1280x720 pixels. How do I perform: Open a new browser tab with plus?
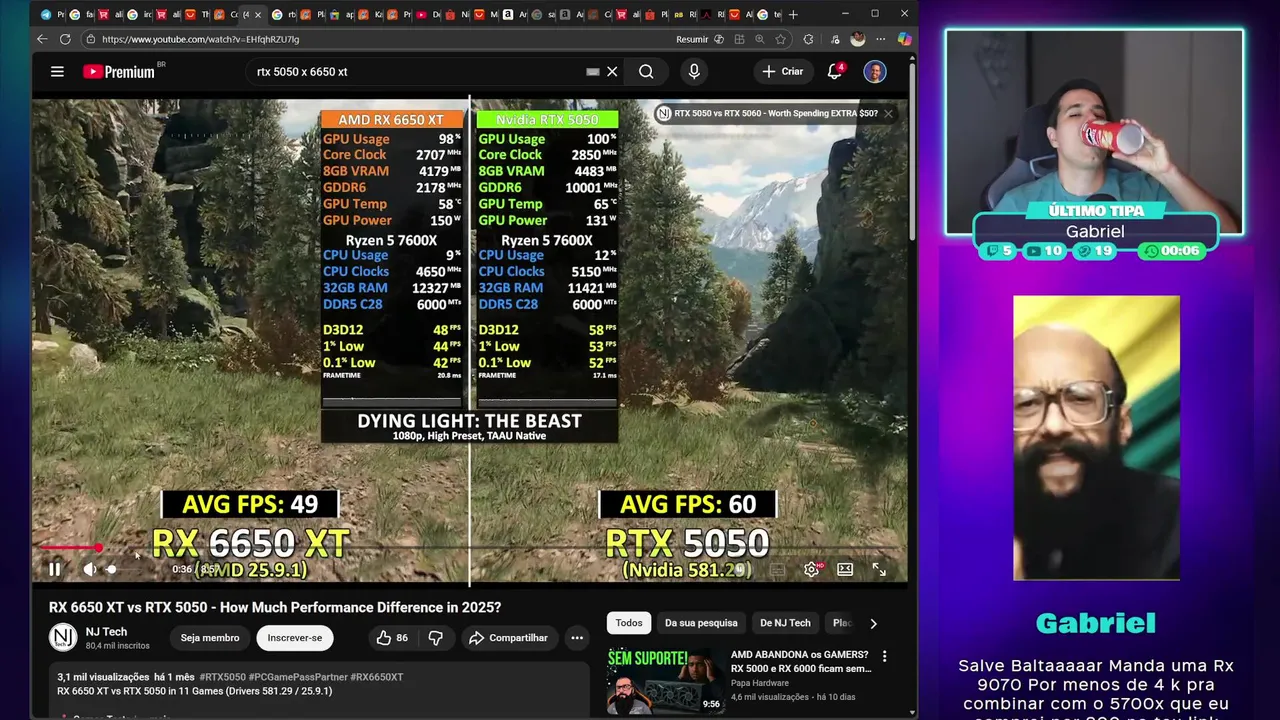(793, 15)
